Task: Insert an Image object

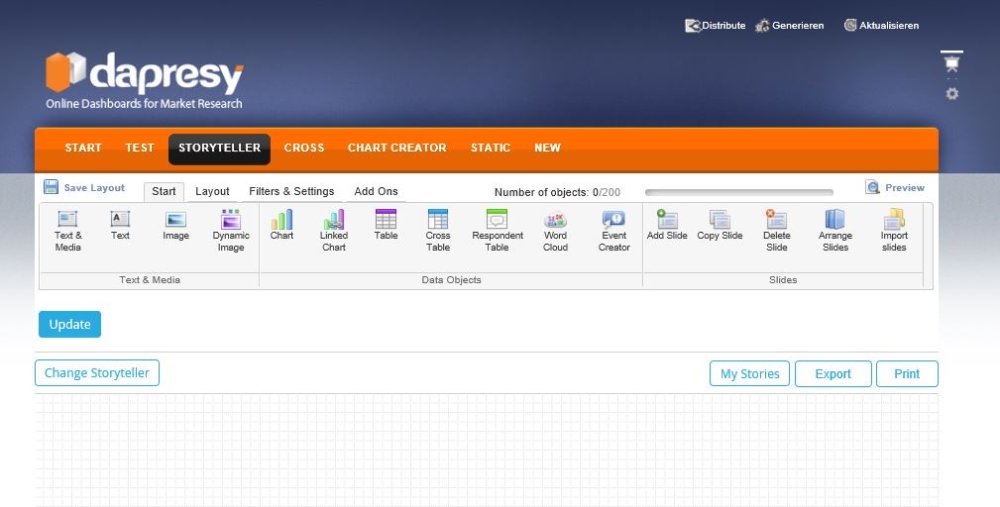Action: [175, 226]
